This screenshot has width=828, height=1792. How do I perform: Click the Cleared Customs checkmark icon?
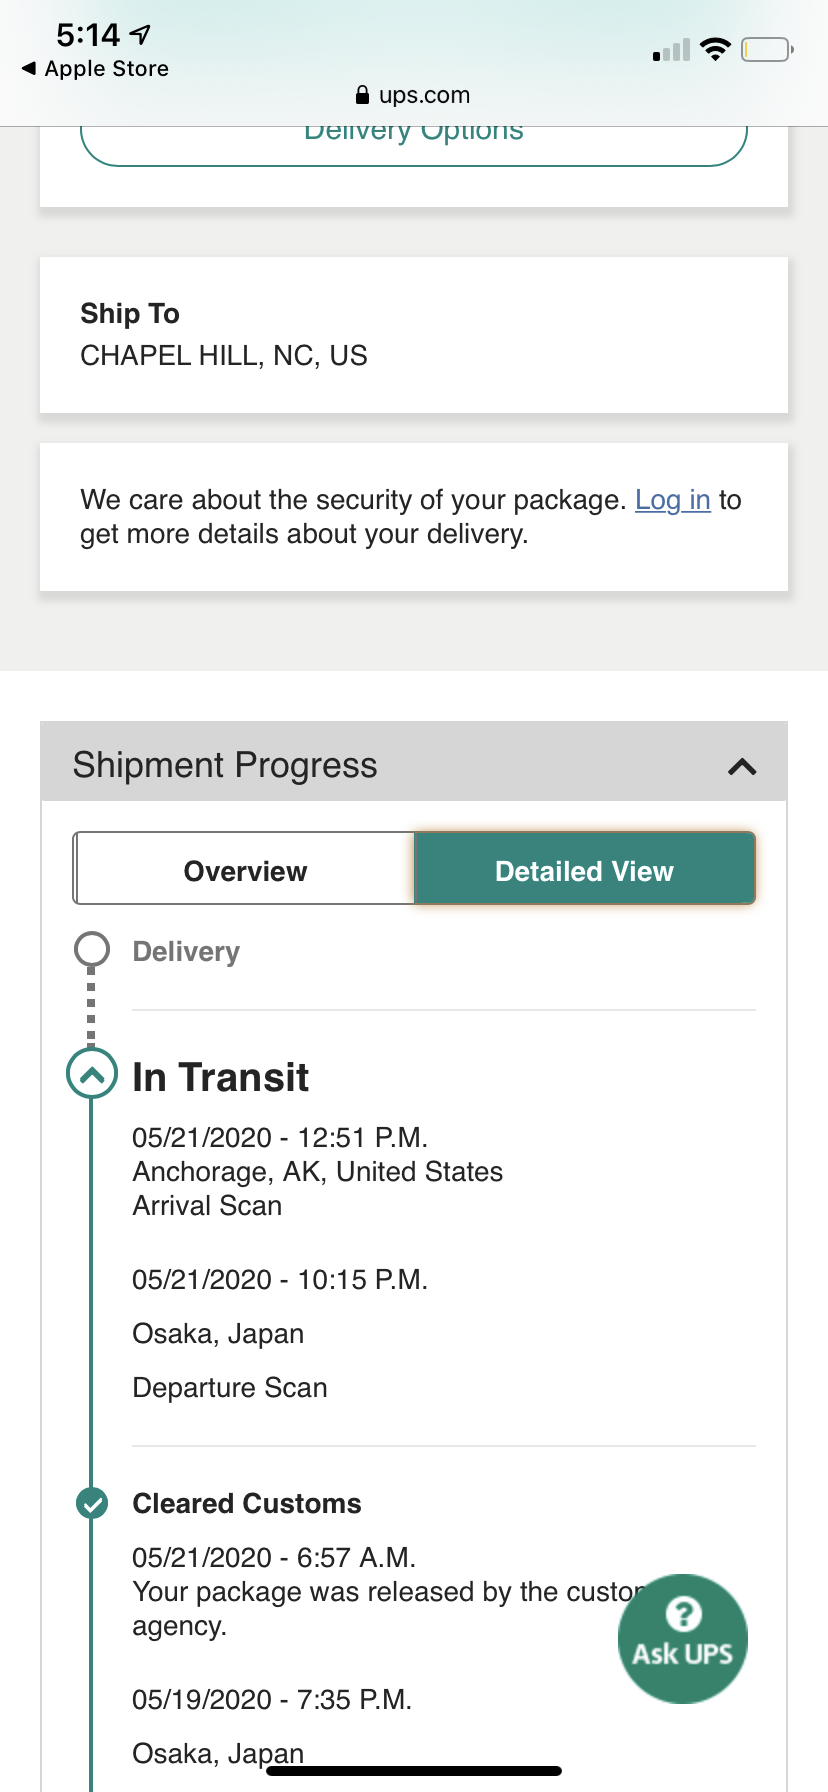(x=92, y=1503)
